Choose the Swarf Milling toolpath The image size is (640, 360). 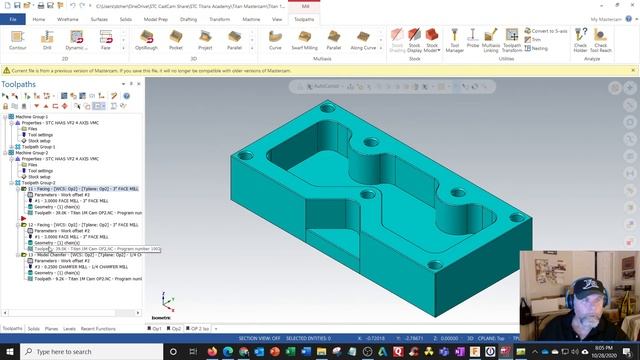click(x=304, y=40)
